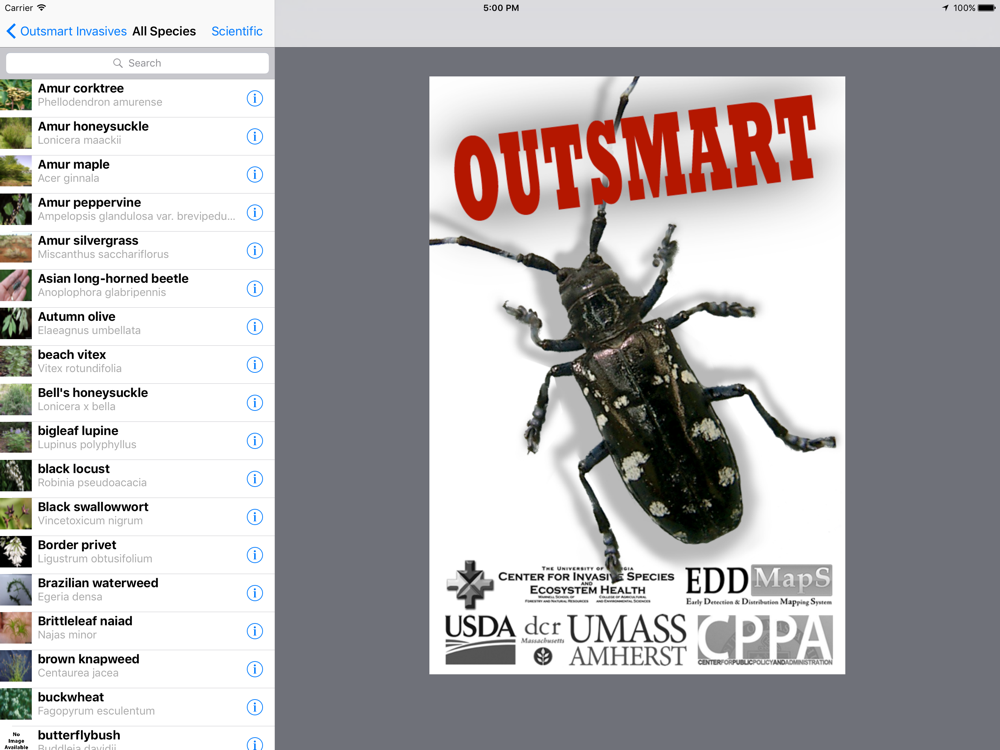Image resolution: width=1000 pixels, height=750 pixels.
Task: Click 'Robinia pseudoacacia' scientific name
Action: click(x=92, y=483)
